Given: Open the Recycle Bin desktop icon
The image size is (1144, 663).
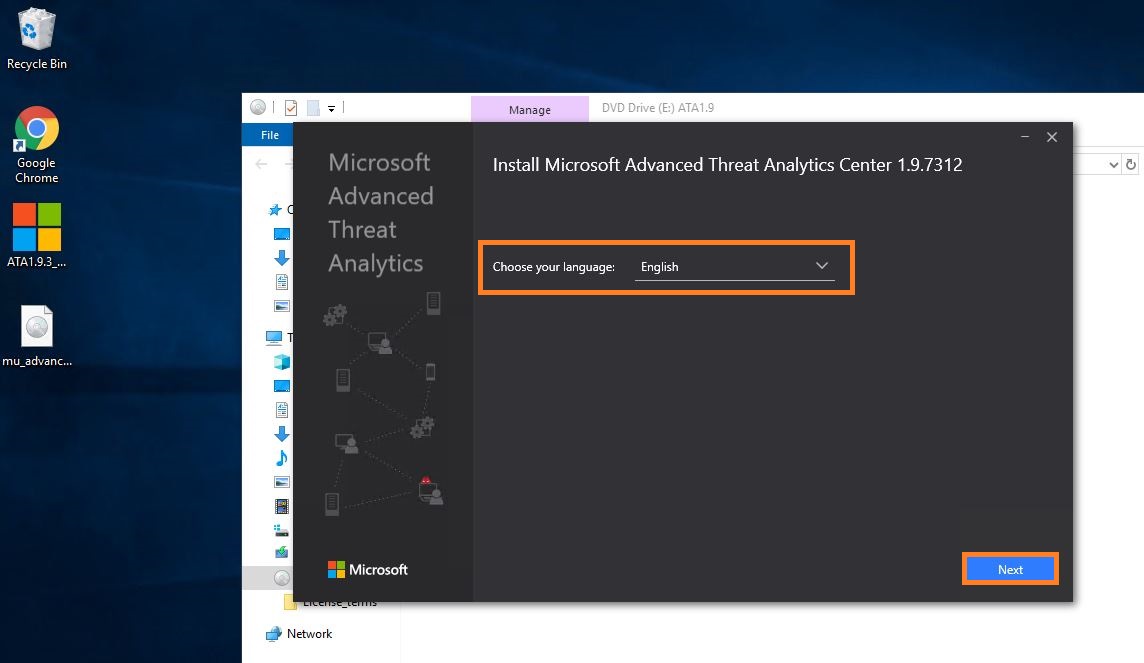Looking at the screenshot, I should click(36, 39).
